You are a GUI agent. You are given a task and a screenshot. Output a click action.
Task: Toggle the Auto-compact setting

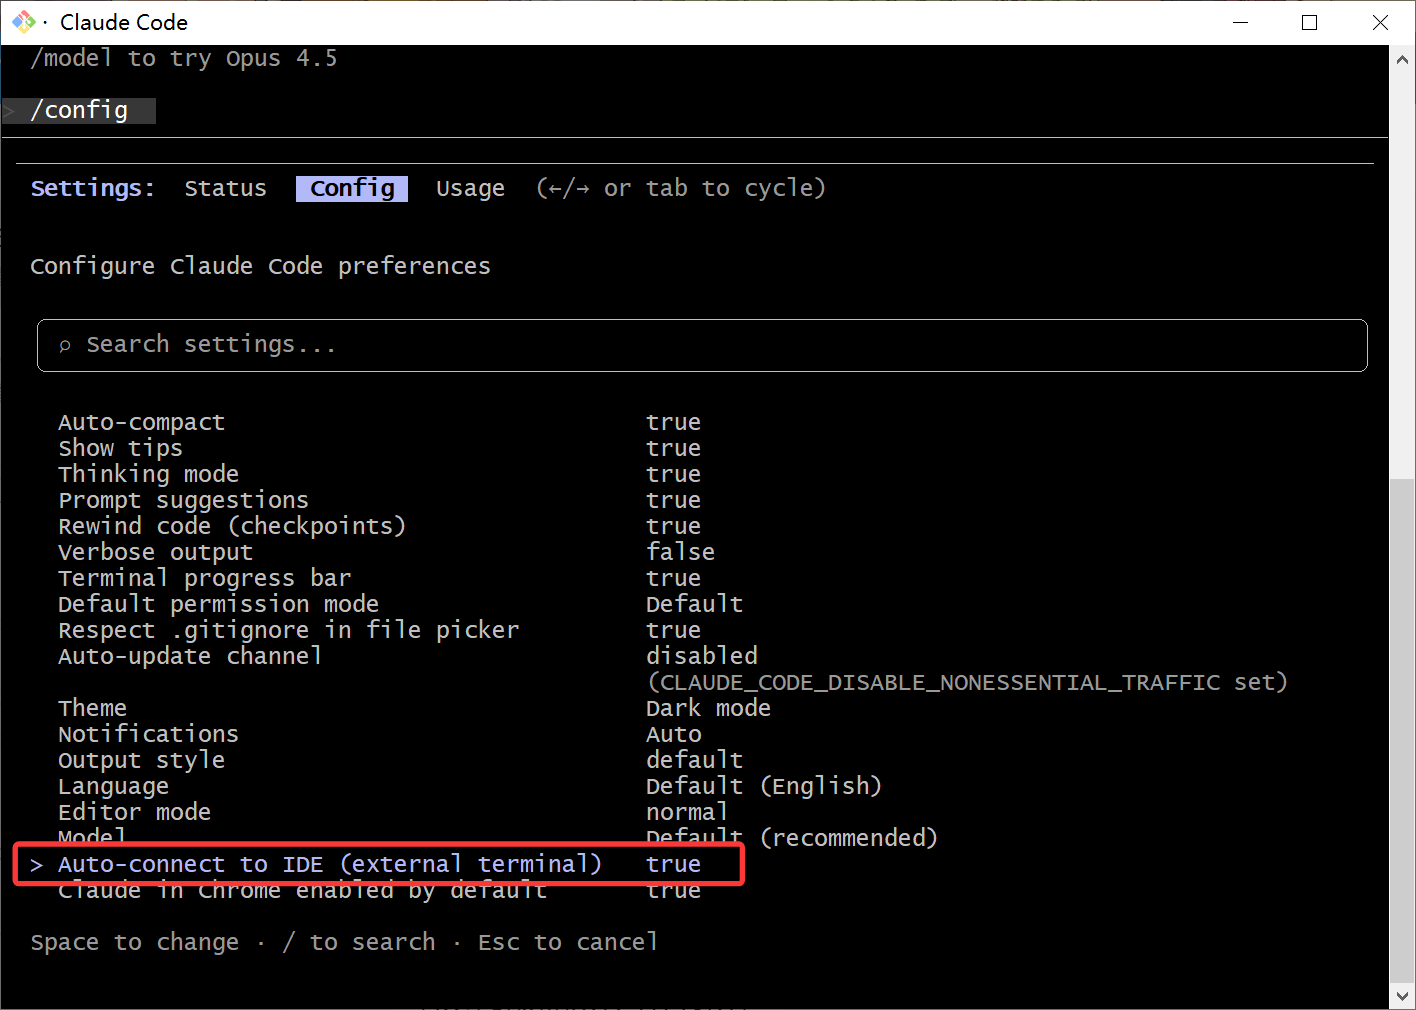(x=379, y=422)
